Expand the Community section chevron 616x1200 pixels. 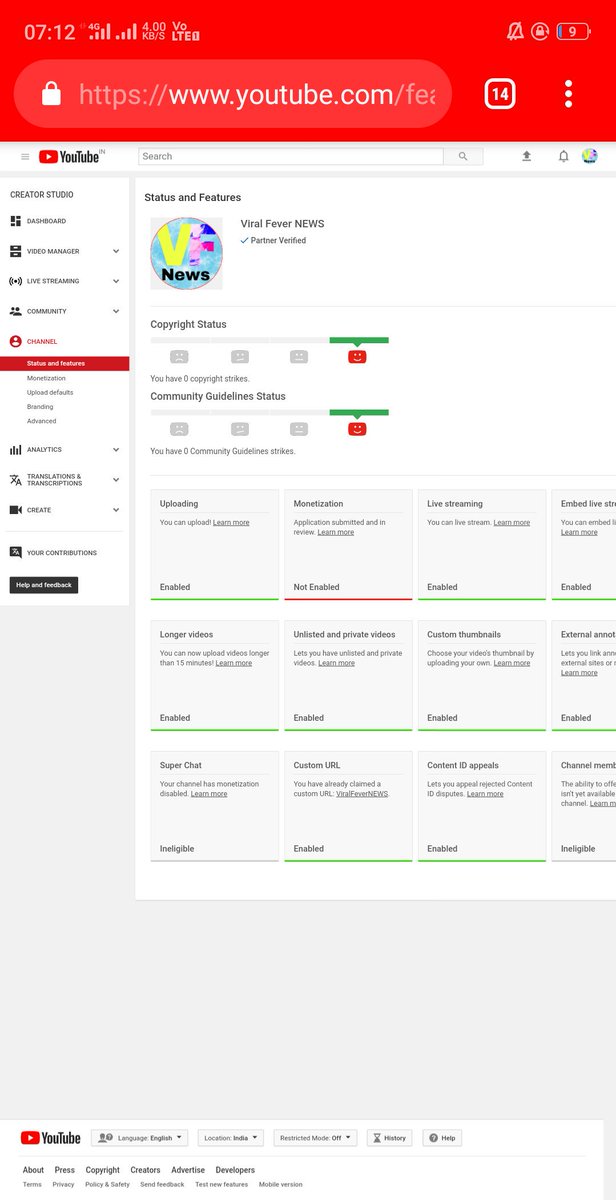pyautogui.click(x=116, y=311)
